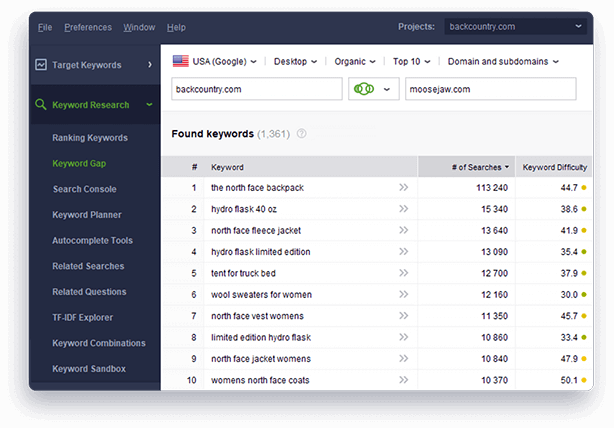This screenshot has height=428, width=614.
Task: Expand the Target Keywords section arrow
Action: point(150,65)
